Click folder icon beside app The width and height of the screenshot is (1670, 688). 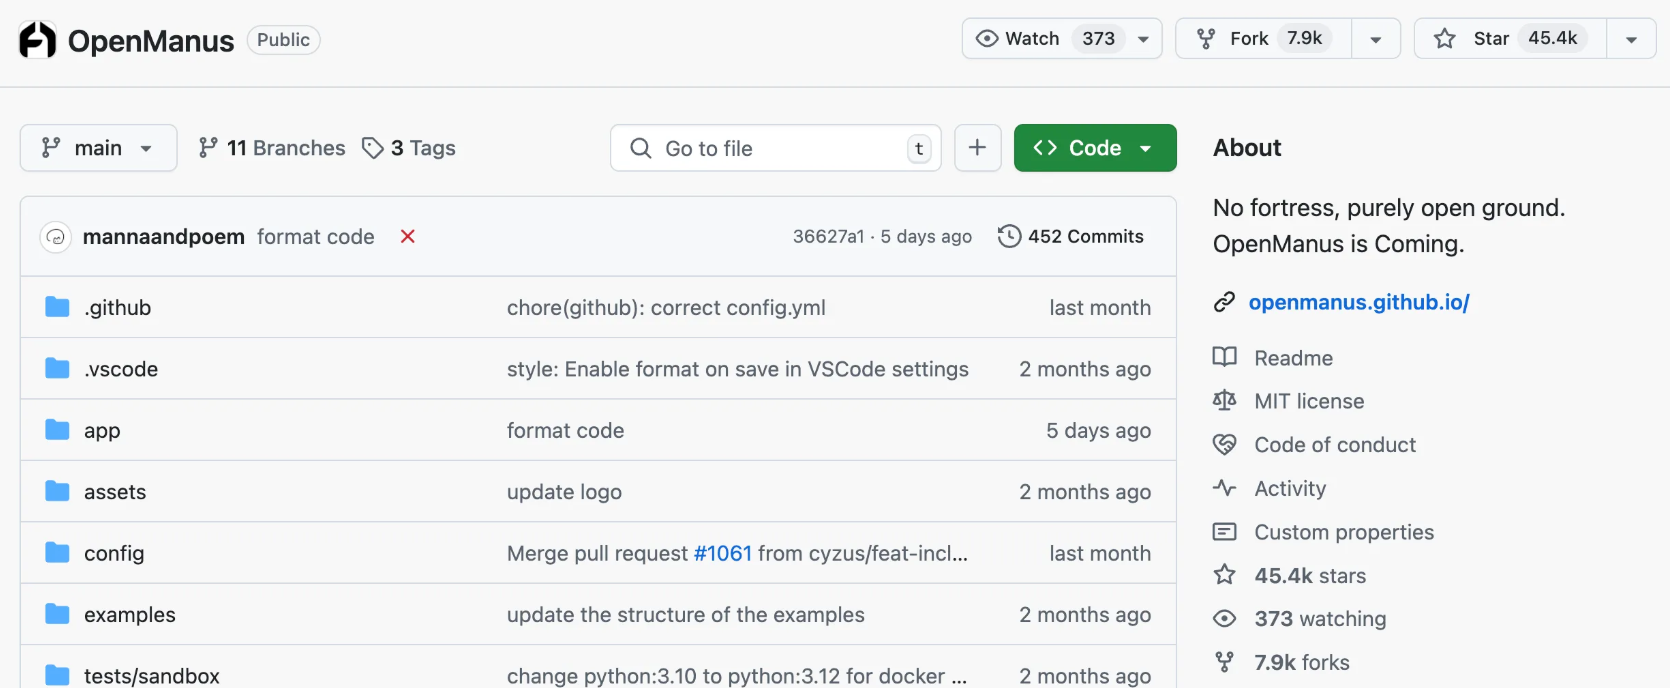tap(57, 430)
